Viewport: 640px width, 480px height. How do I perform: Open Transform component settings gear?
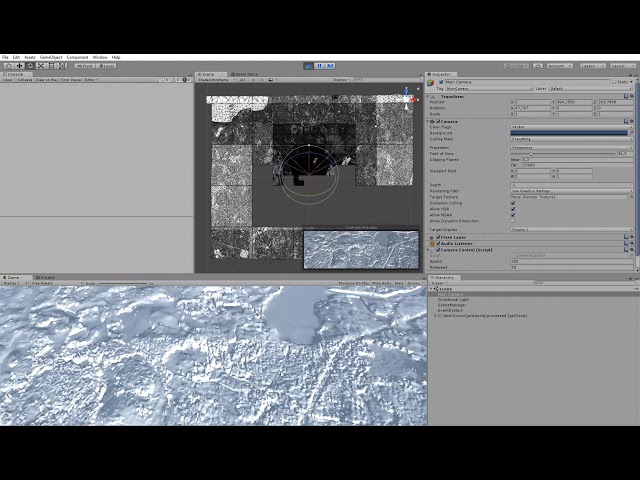tap(631, 97)
